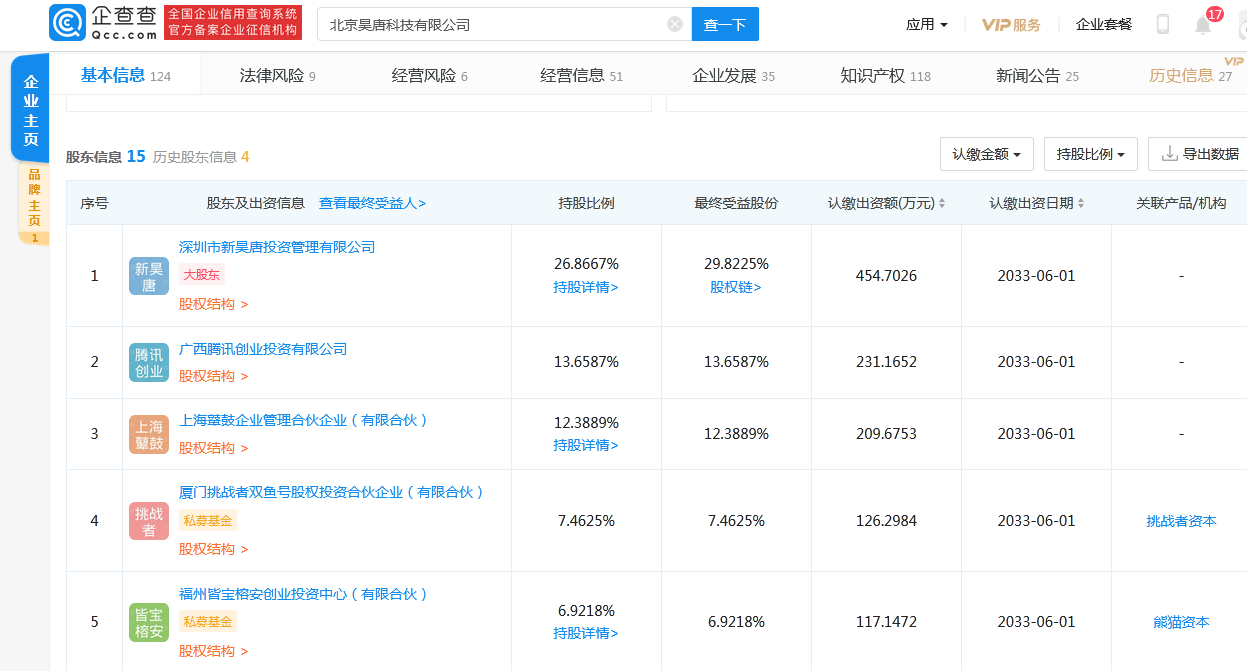The height and width of the screenshot is (671, 1247).
Task: Expand 股权结构 for 广西腾讯创业
Action: [214, 376]
